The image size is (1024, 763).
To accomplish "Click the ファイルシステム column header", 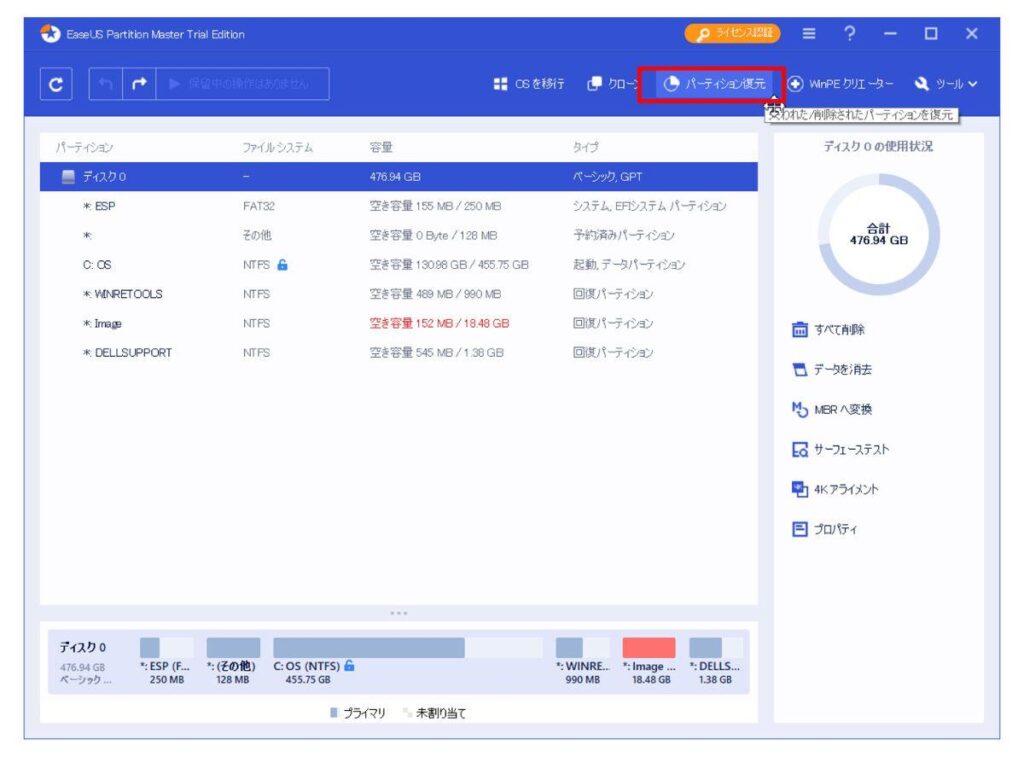I will pos(278,148).
